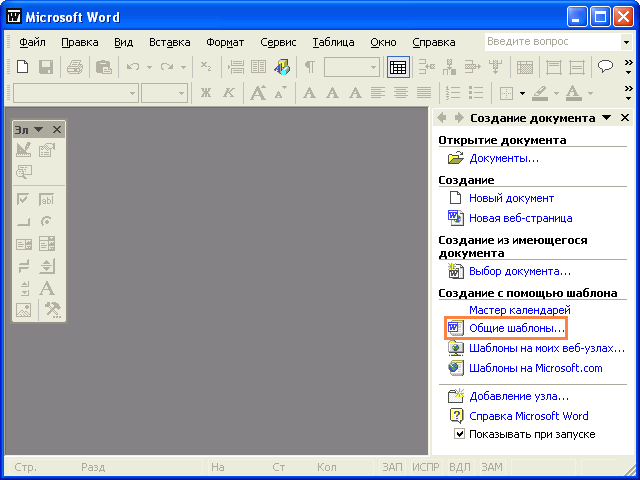Image resolution: width=640 pixels, height=480 pixels.
Task: Center align text
Action: coord(401,93)
